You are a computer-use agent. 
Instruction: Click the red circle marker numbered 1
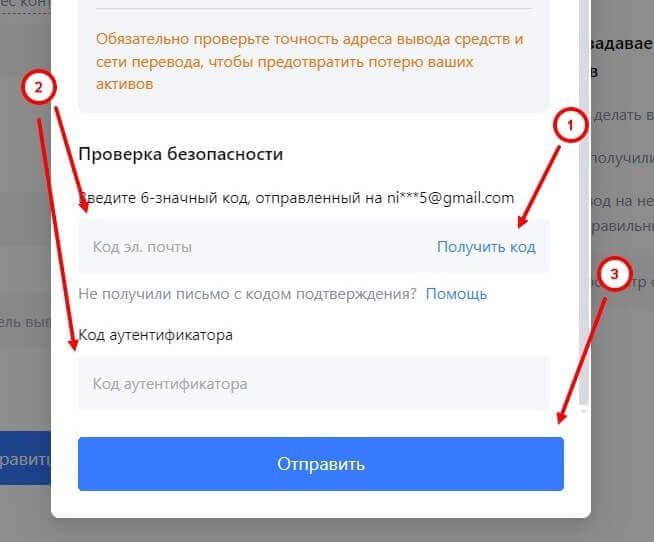[570, 125]
